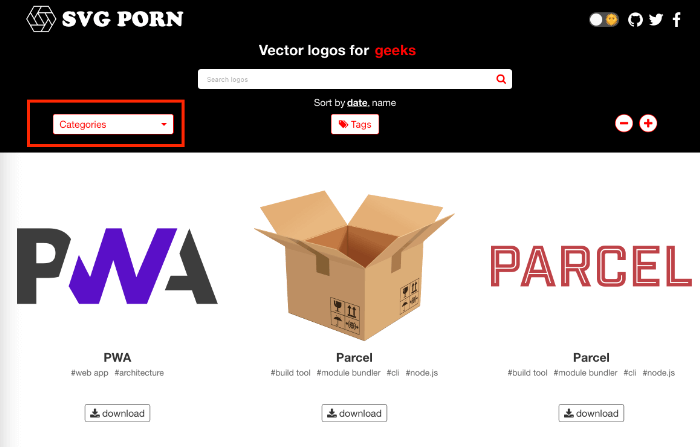Toggle the dark mode switch
Screen dimensions: 700x447
[x=604, y=20]
